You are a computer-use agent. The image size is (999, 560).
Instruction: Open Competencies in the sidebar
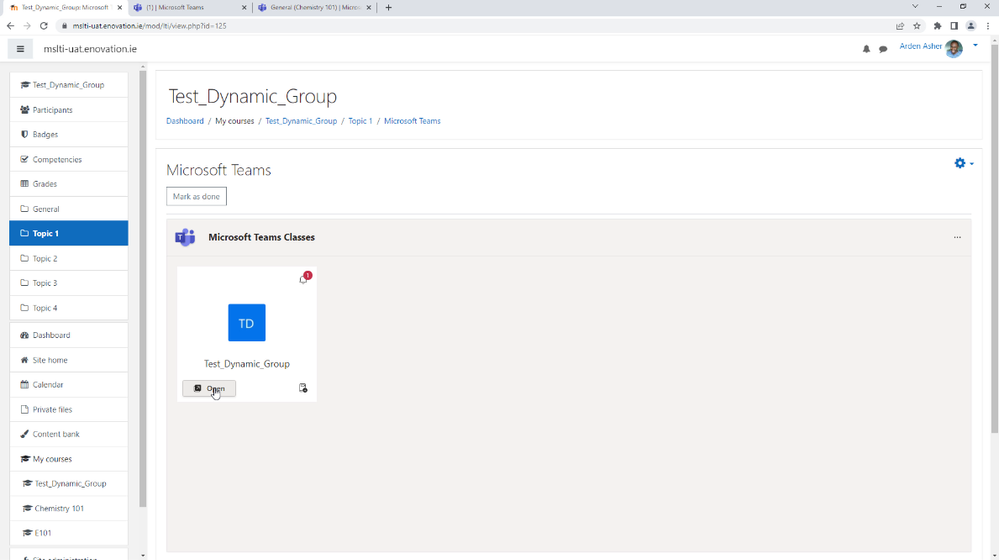(x=69, y=159)
